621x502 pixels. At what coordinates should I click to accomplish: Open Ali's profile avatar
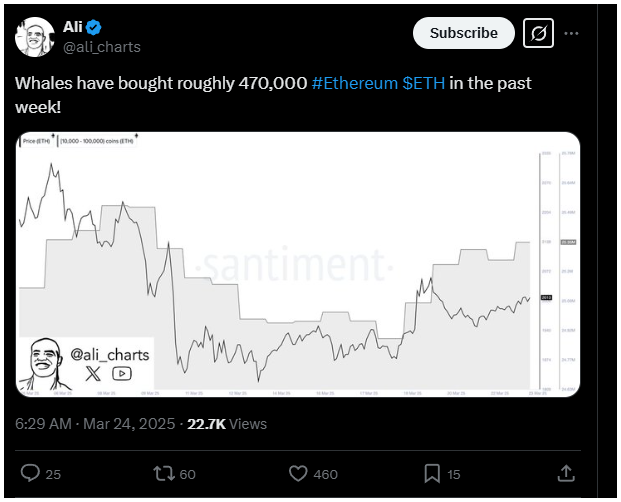(35, 37)
